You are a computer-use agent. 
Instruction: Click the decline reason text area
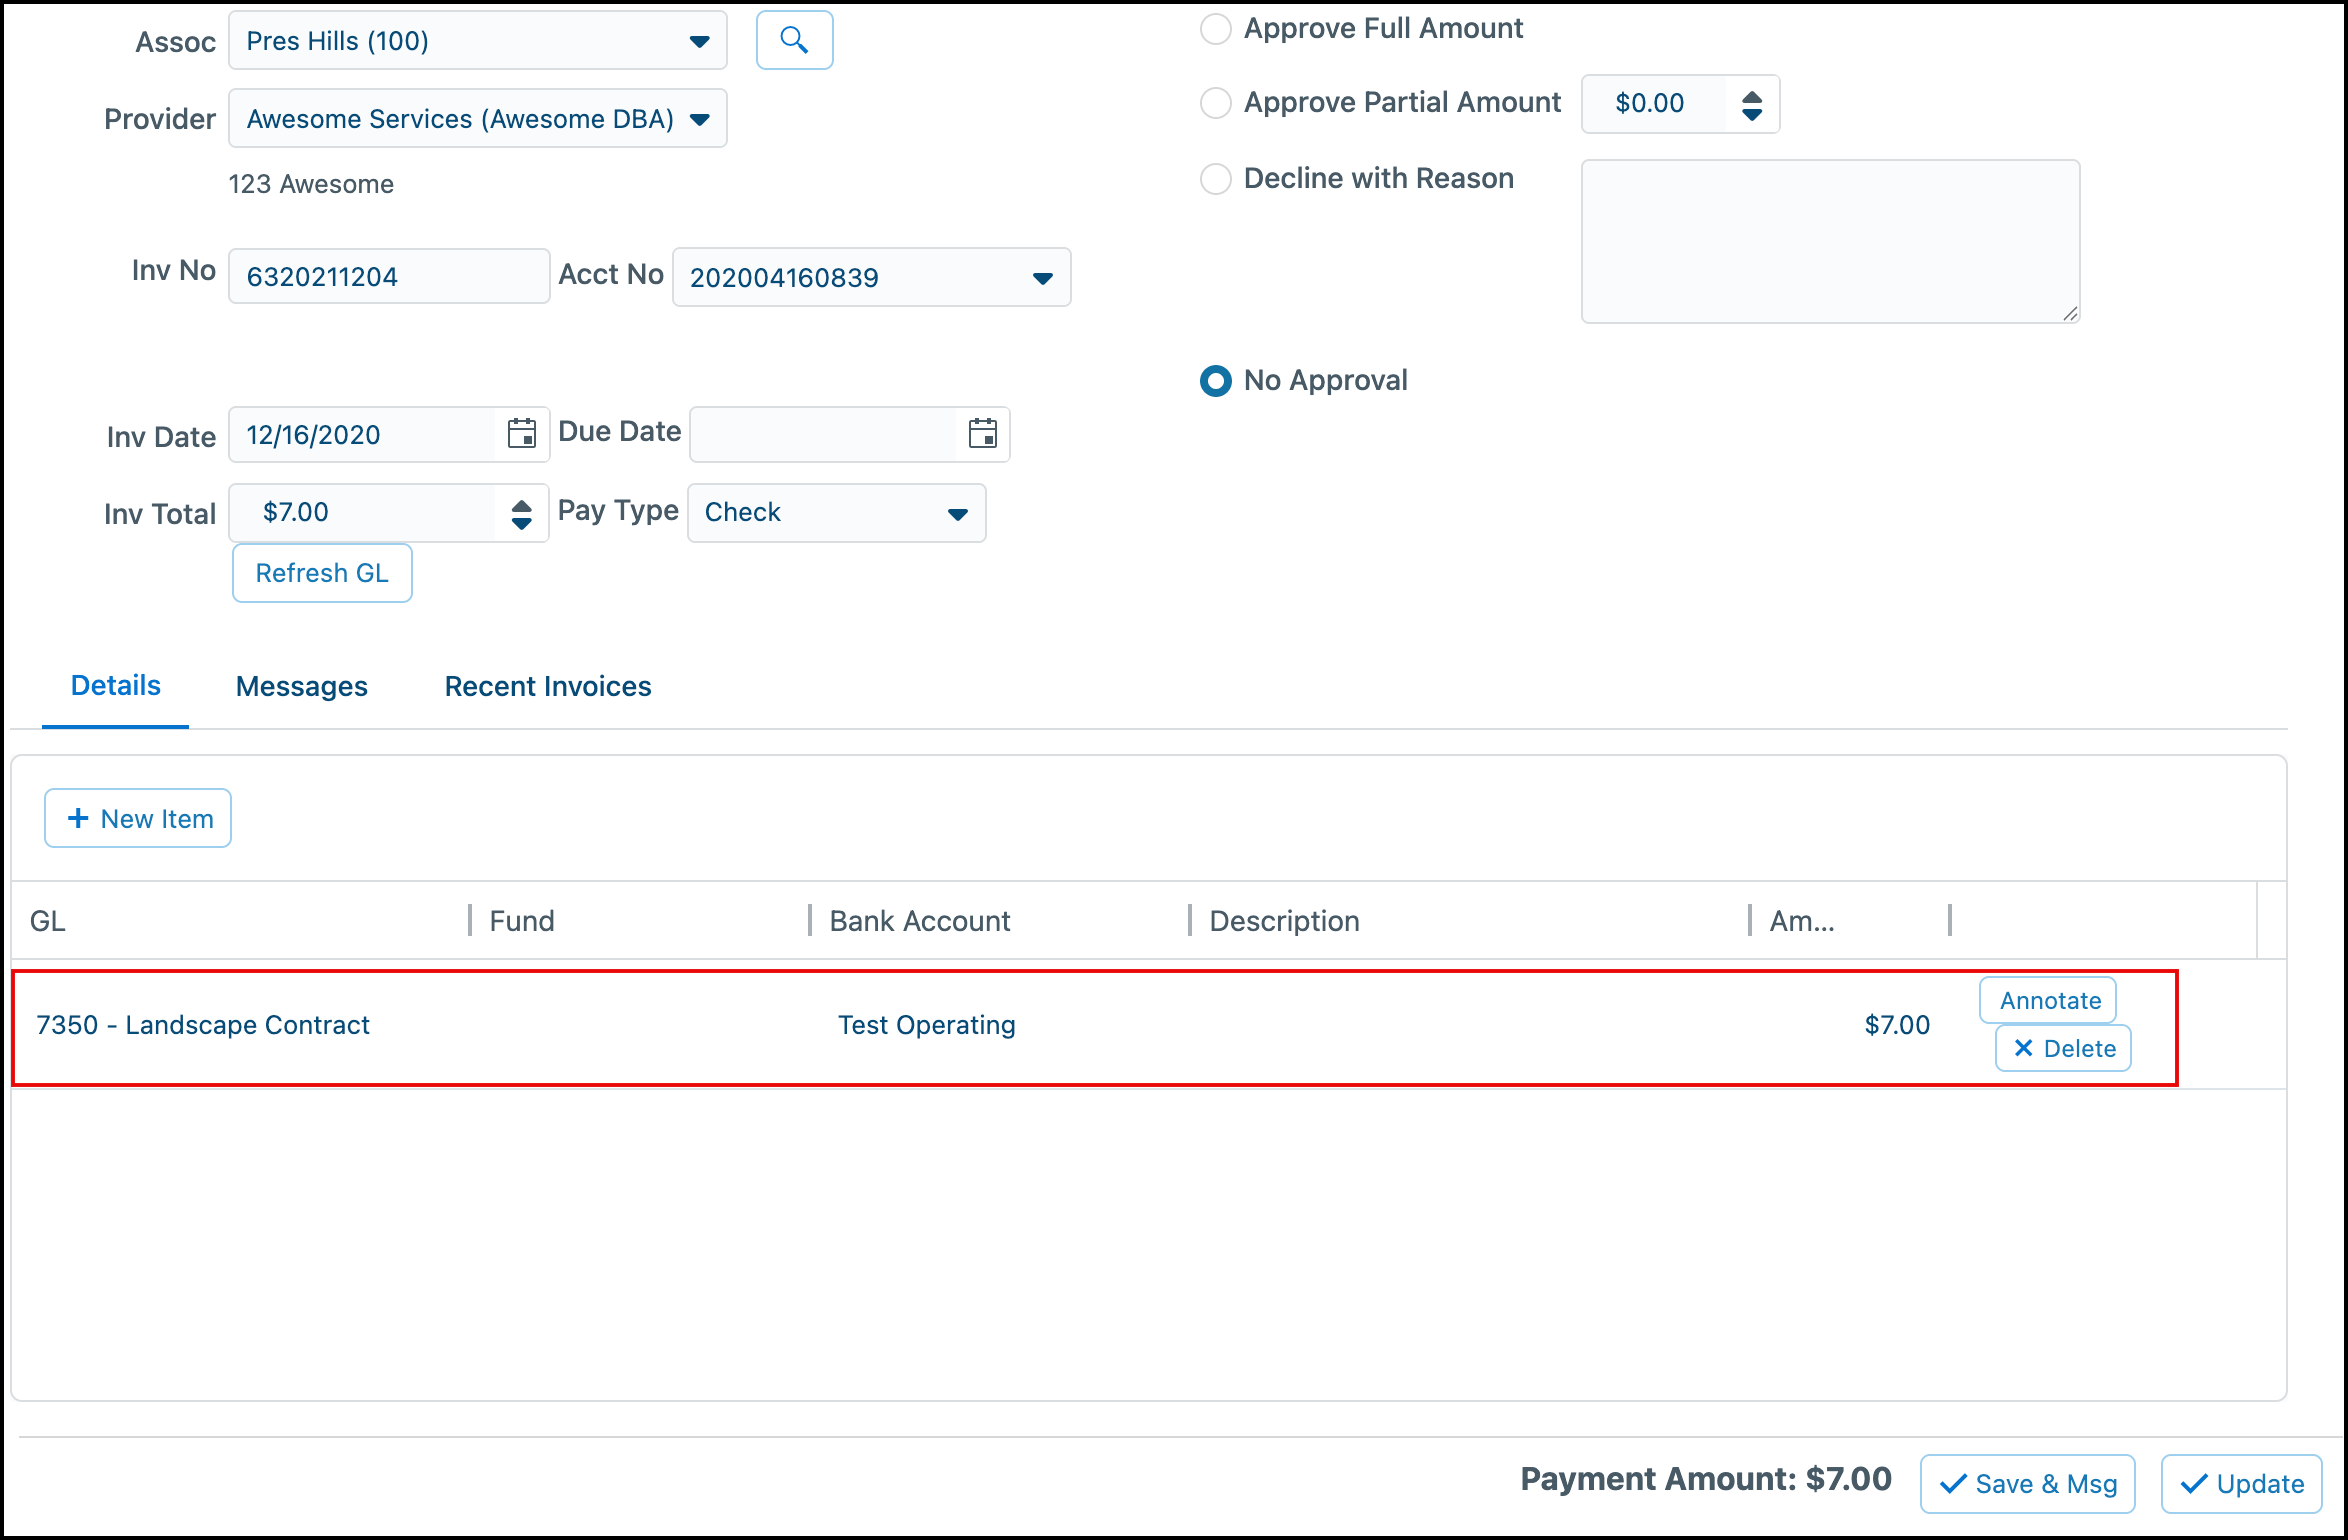(x=1830, y=241)
